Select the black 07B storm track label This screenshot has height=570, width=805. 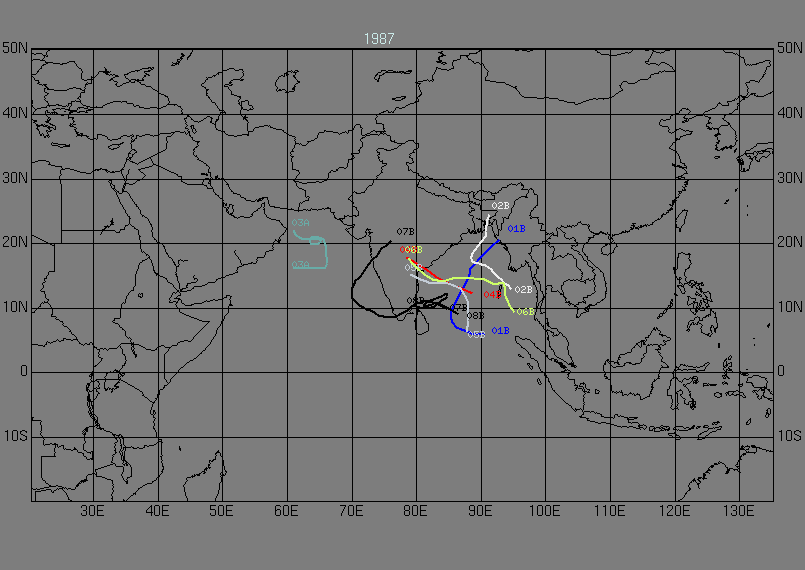point(405,232)
